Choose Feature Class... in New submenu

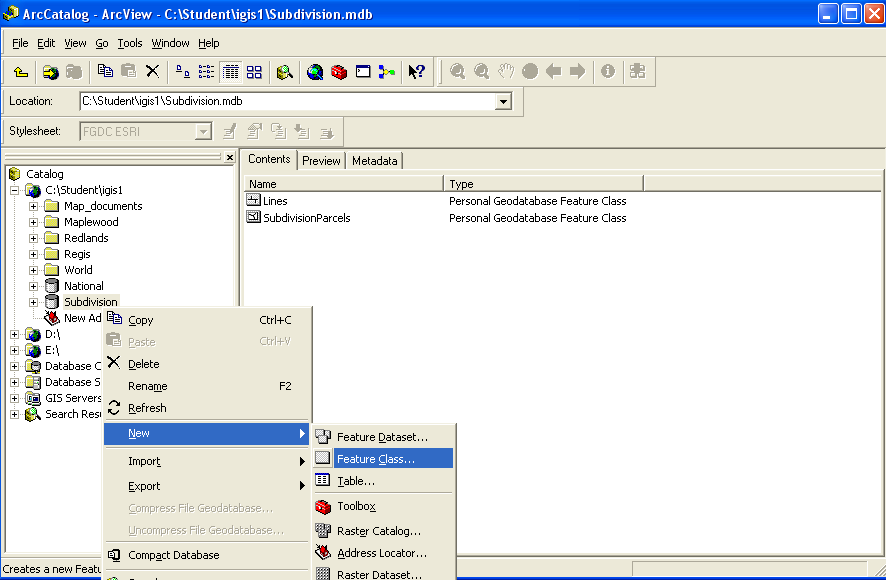pos(384,458)
